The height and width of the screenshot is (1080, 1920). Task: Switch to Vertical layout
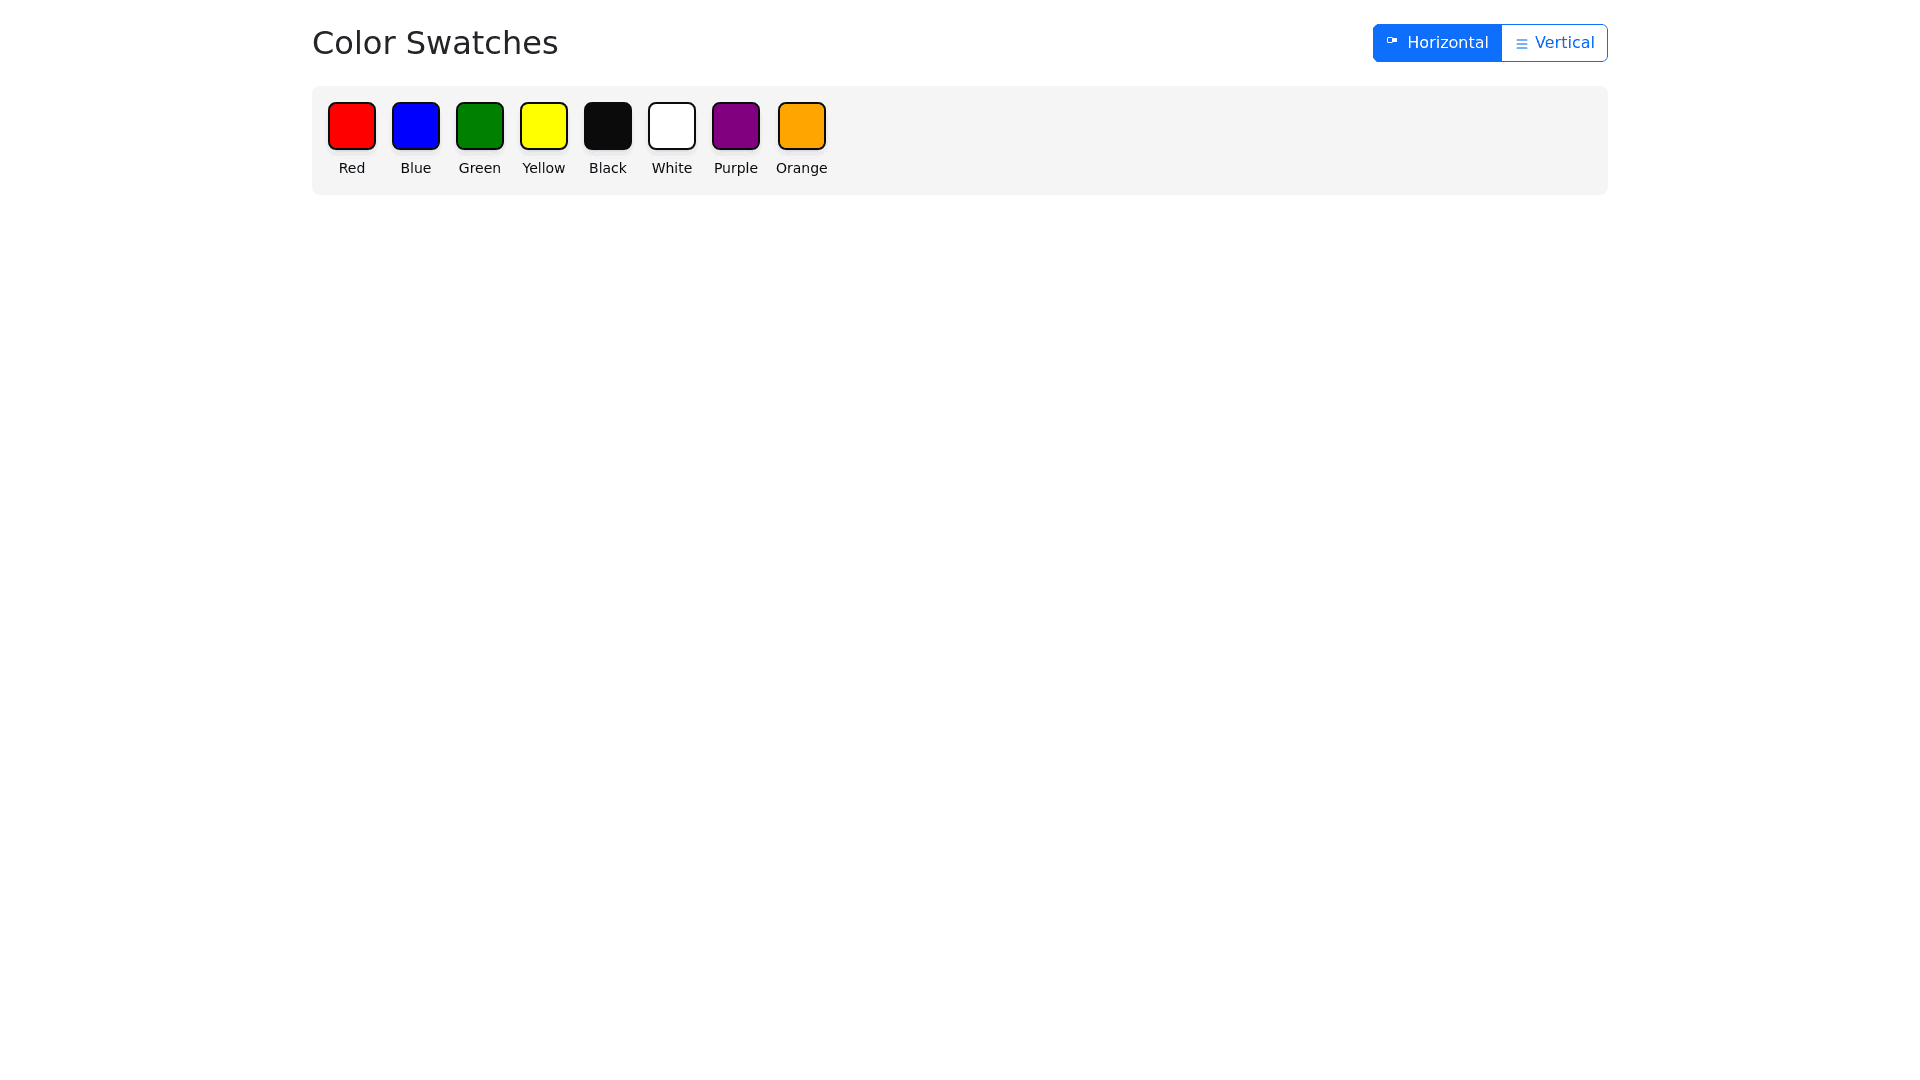tap(1554, 43)
